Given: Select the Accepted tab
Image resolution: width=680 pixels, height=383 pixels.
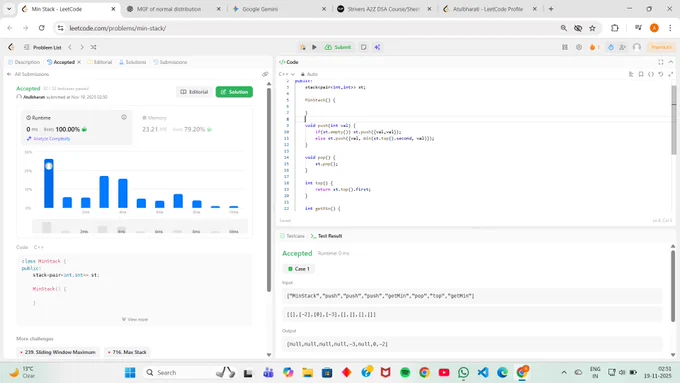Looking at the screenshot, I should tap(61, 62).
